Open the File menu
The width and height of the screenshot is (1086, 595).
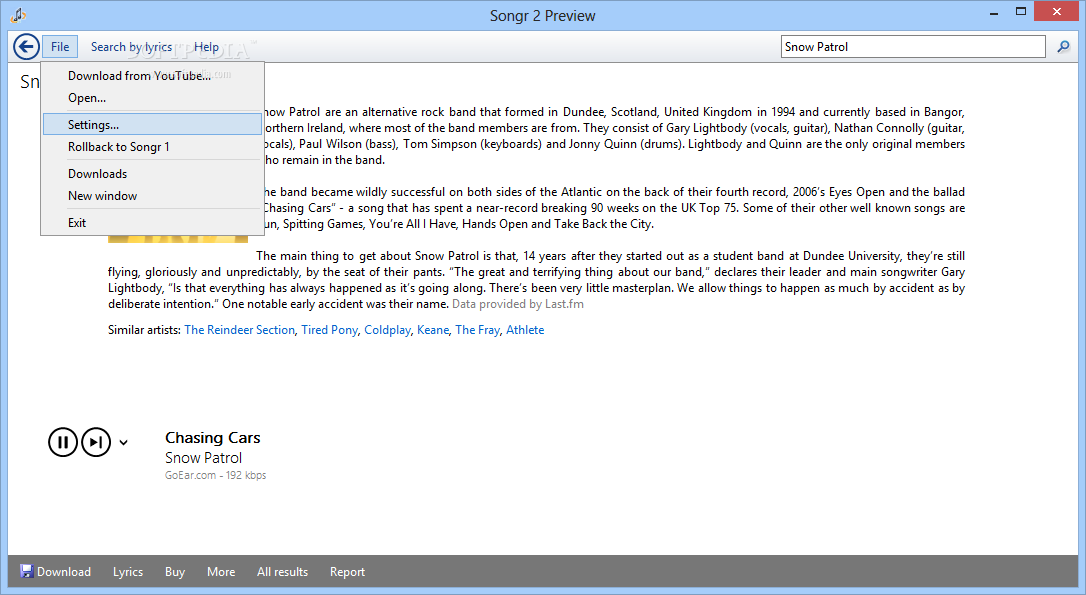tap(60, 47)
